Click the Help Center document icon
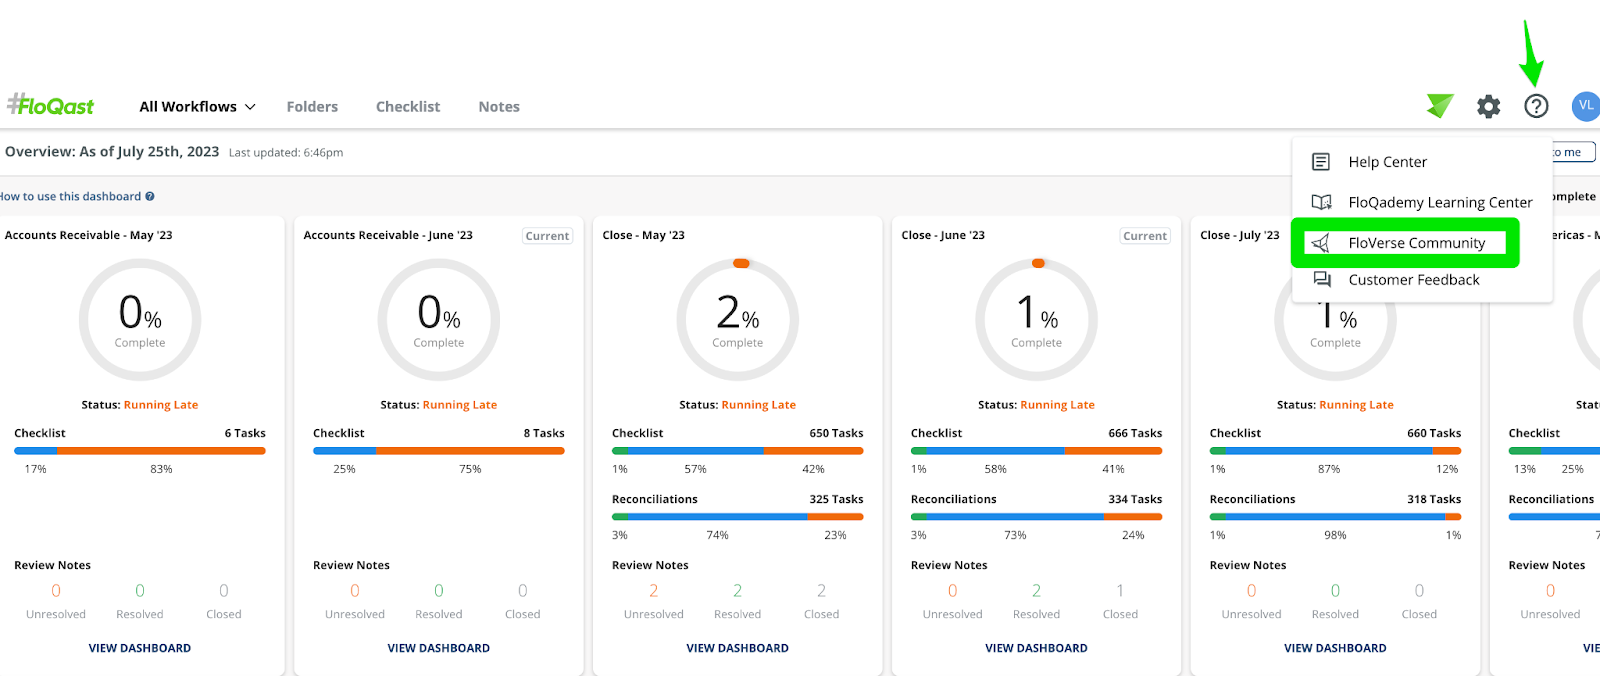 1321,162
